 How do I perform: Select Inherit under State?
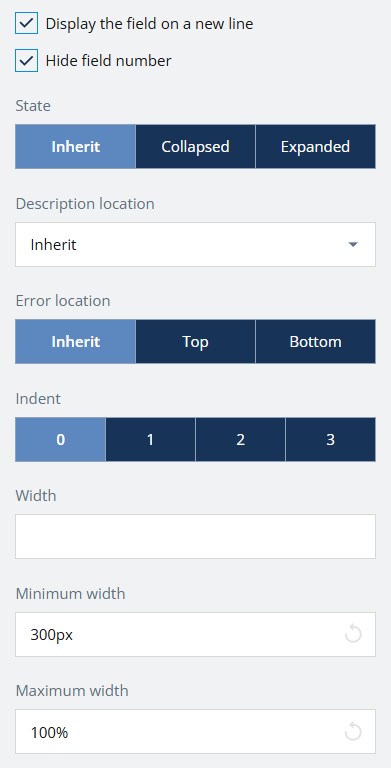75,146
